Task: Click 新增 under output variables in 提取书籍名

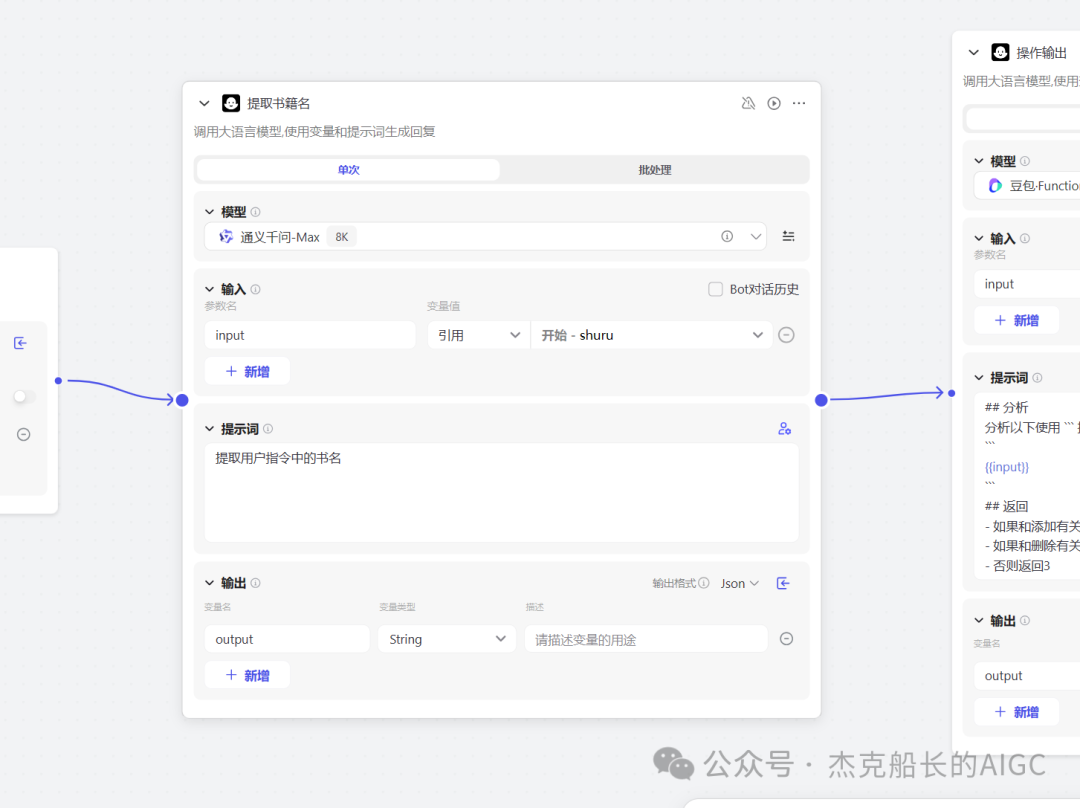Action: pos(247,675)
